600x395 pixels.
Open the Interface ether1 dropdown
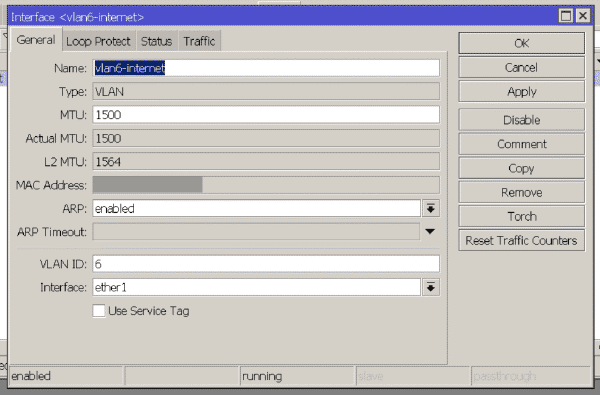(x=431, y=287)
